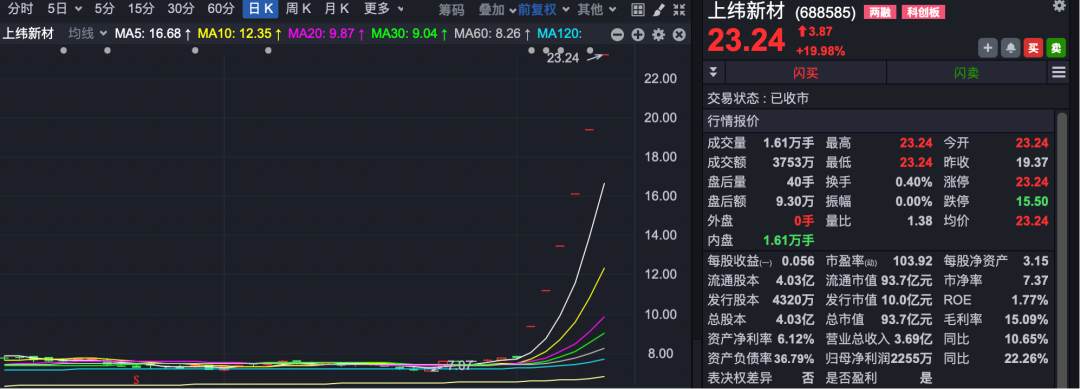Image resolution: width=1080 pixels, height=389 pixels.
Task: Click the MA30: 9.04 label
Action: pos(409,34)
